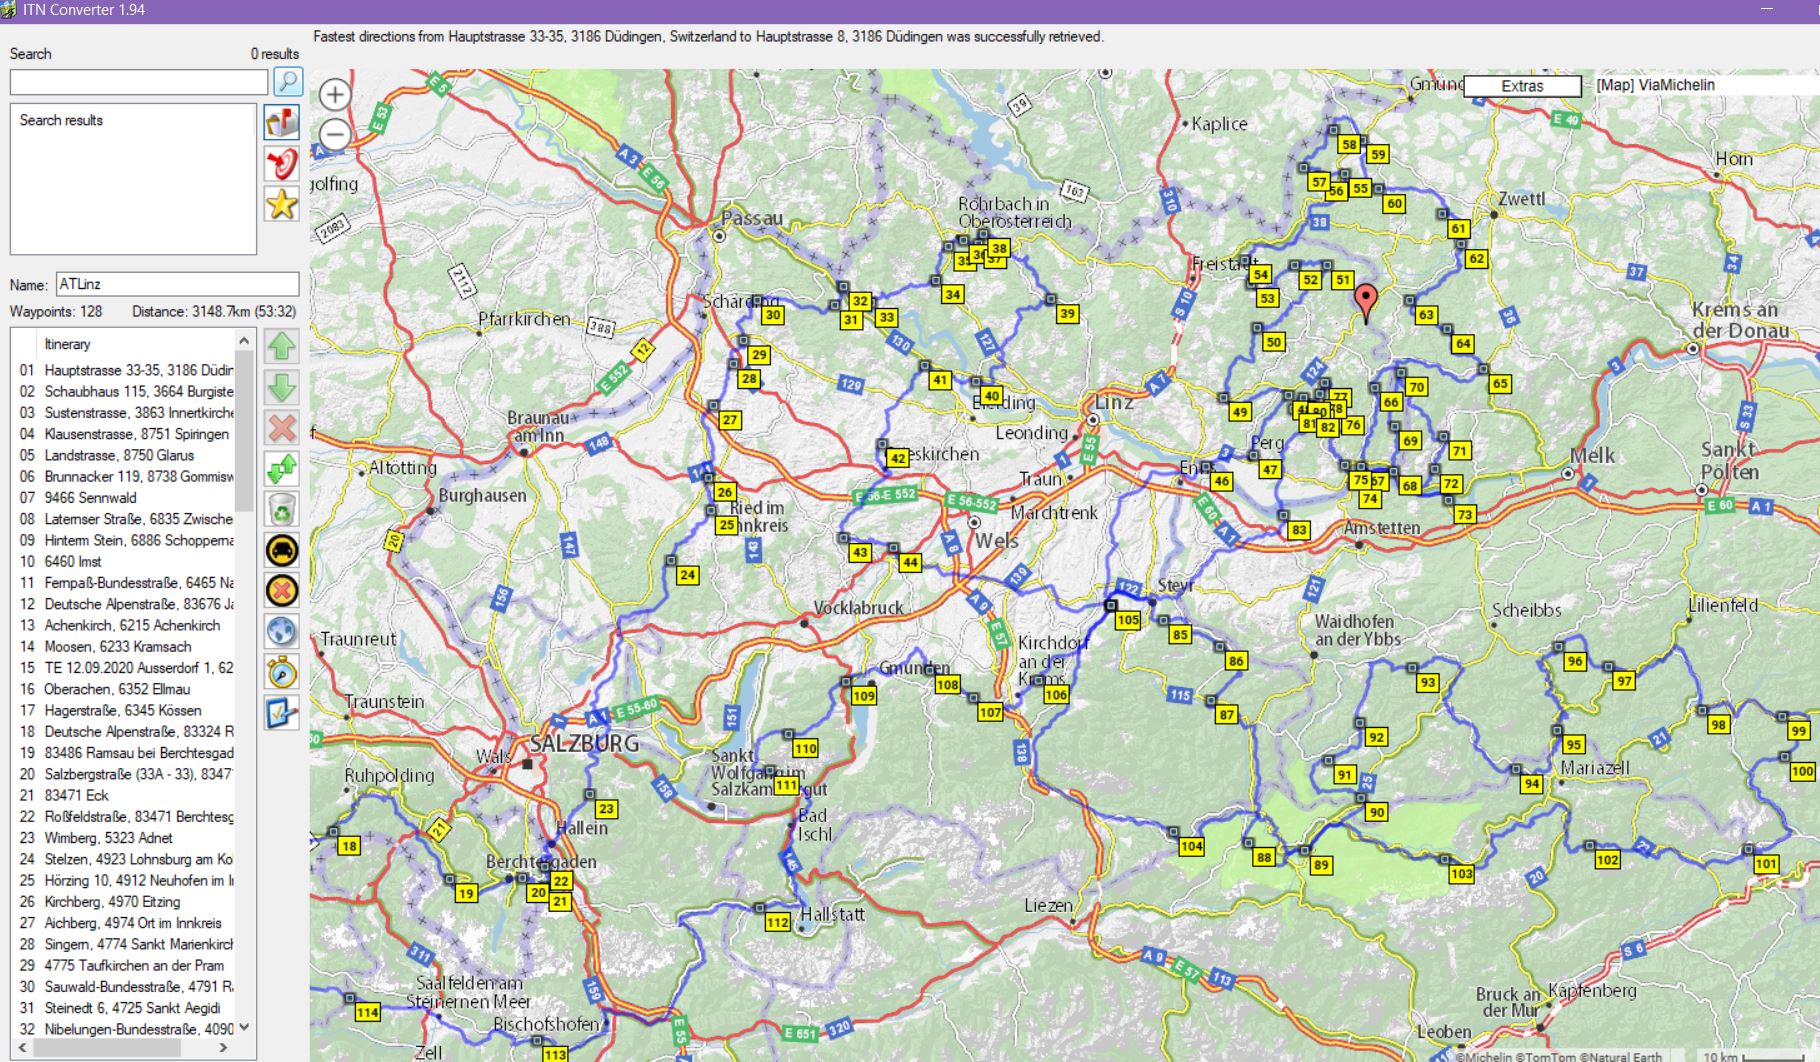The height and width of the screenshot is (1062, 1820).
Task: Click the magnifier search button
Action: point(287,82)
